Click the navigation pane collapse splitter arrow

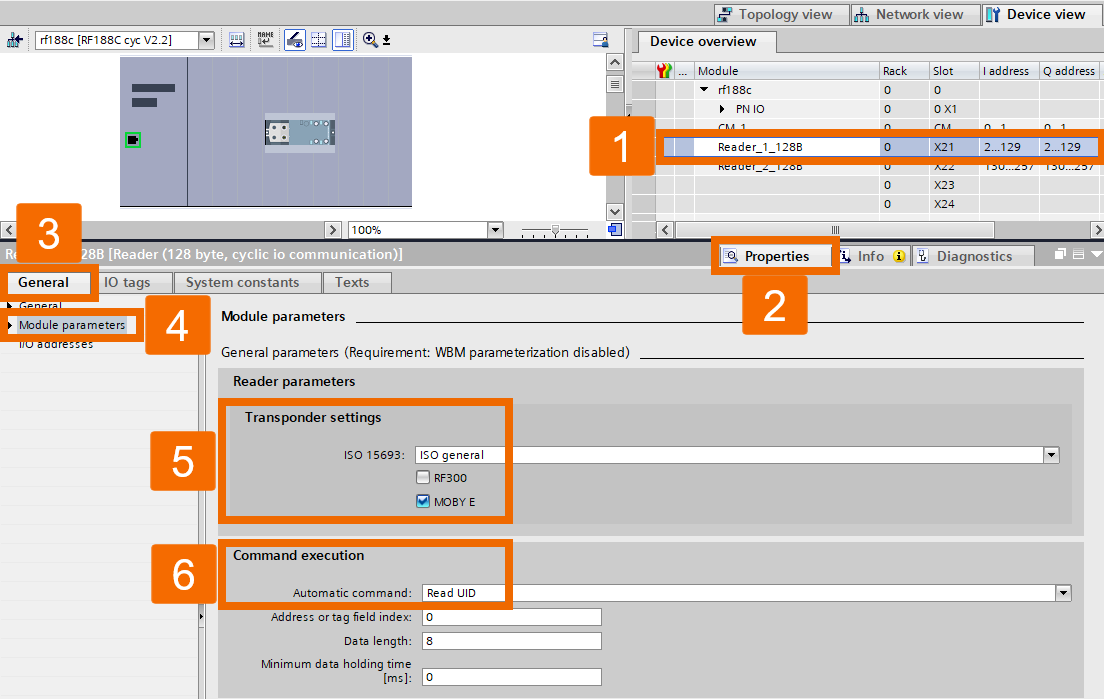(x=201, y=617)
